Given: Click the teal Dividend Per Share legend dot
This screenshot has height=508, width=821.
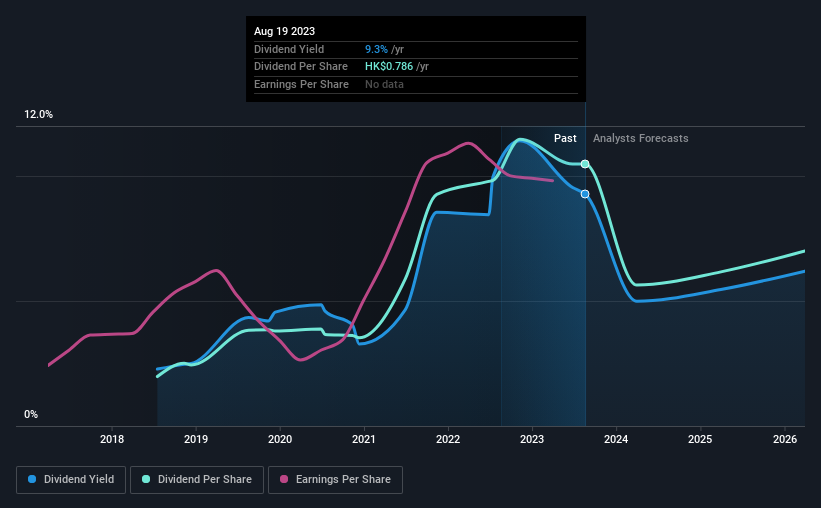Looking at the screenshot, I should click(x=146, y=479).
